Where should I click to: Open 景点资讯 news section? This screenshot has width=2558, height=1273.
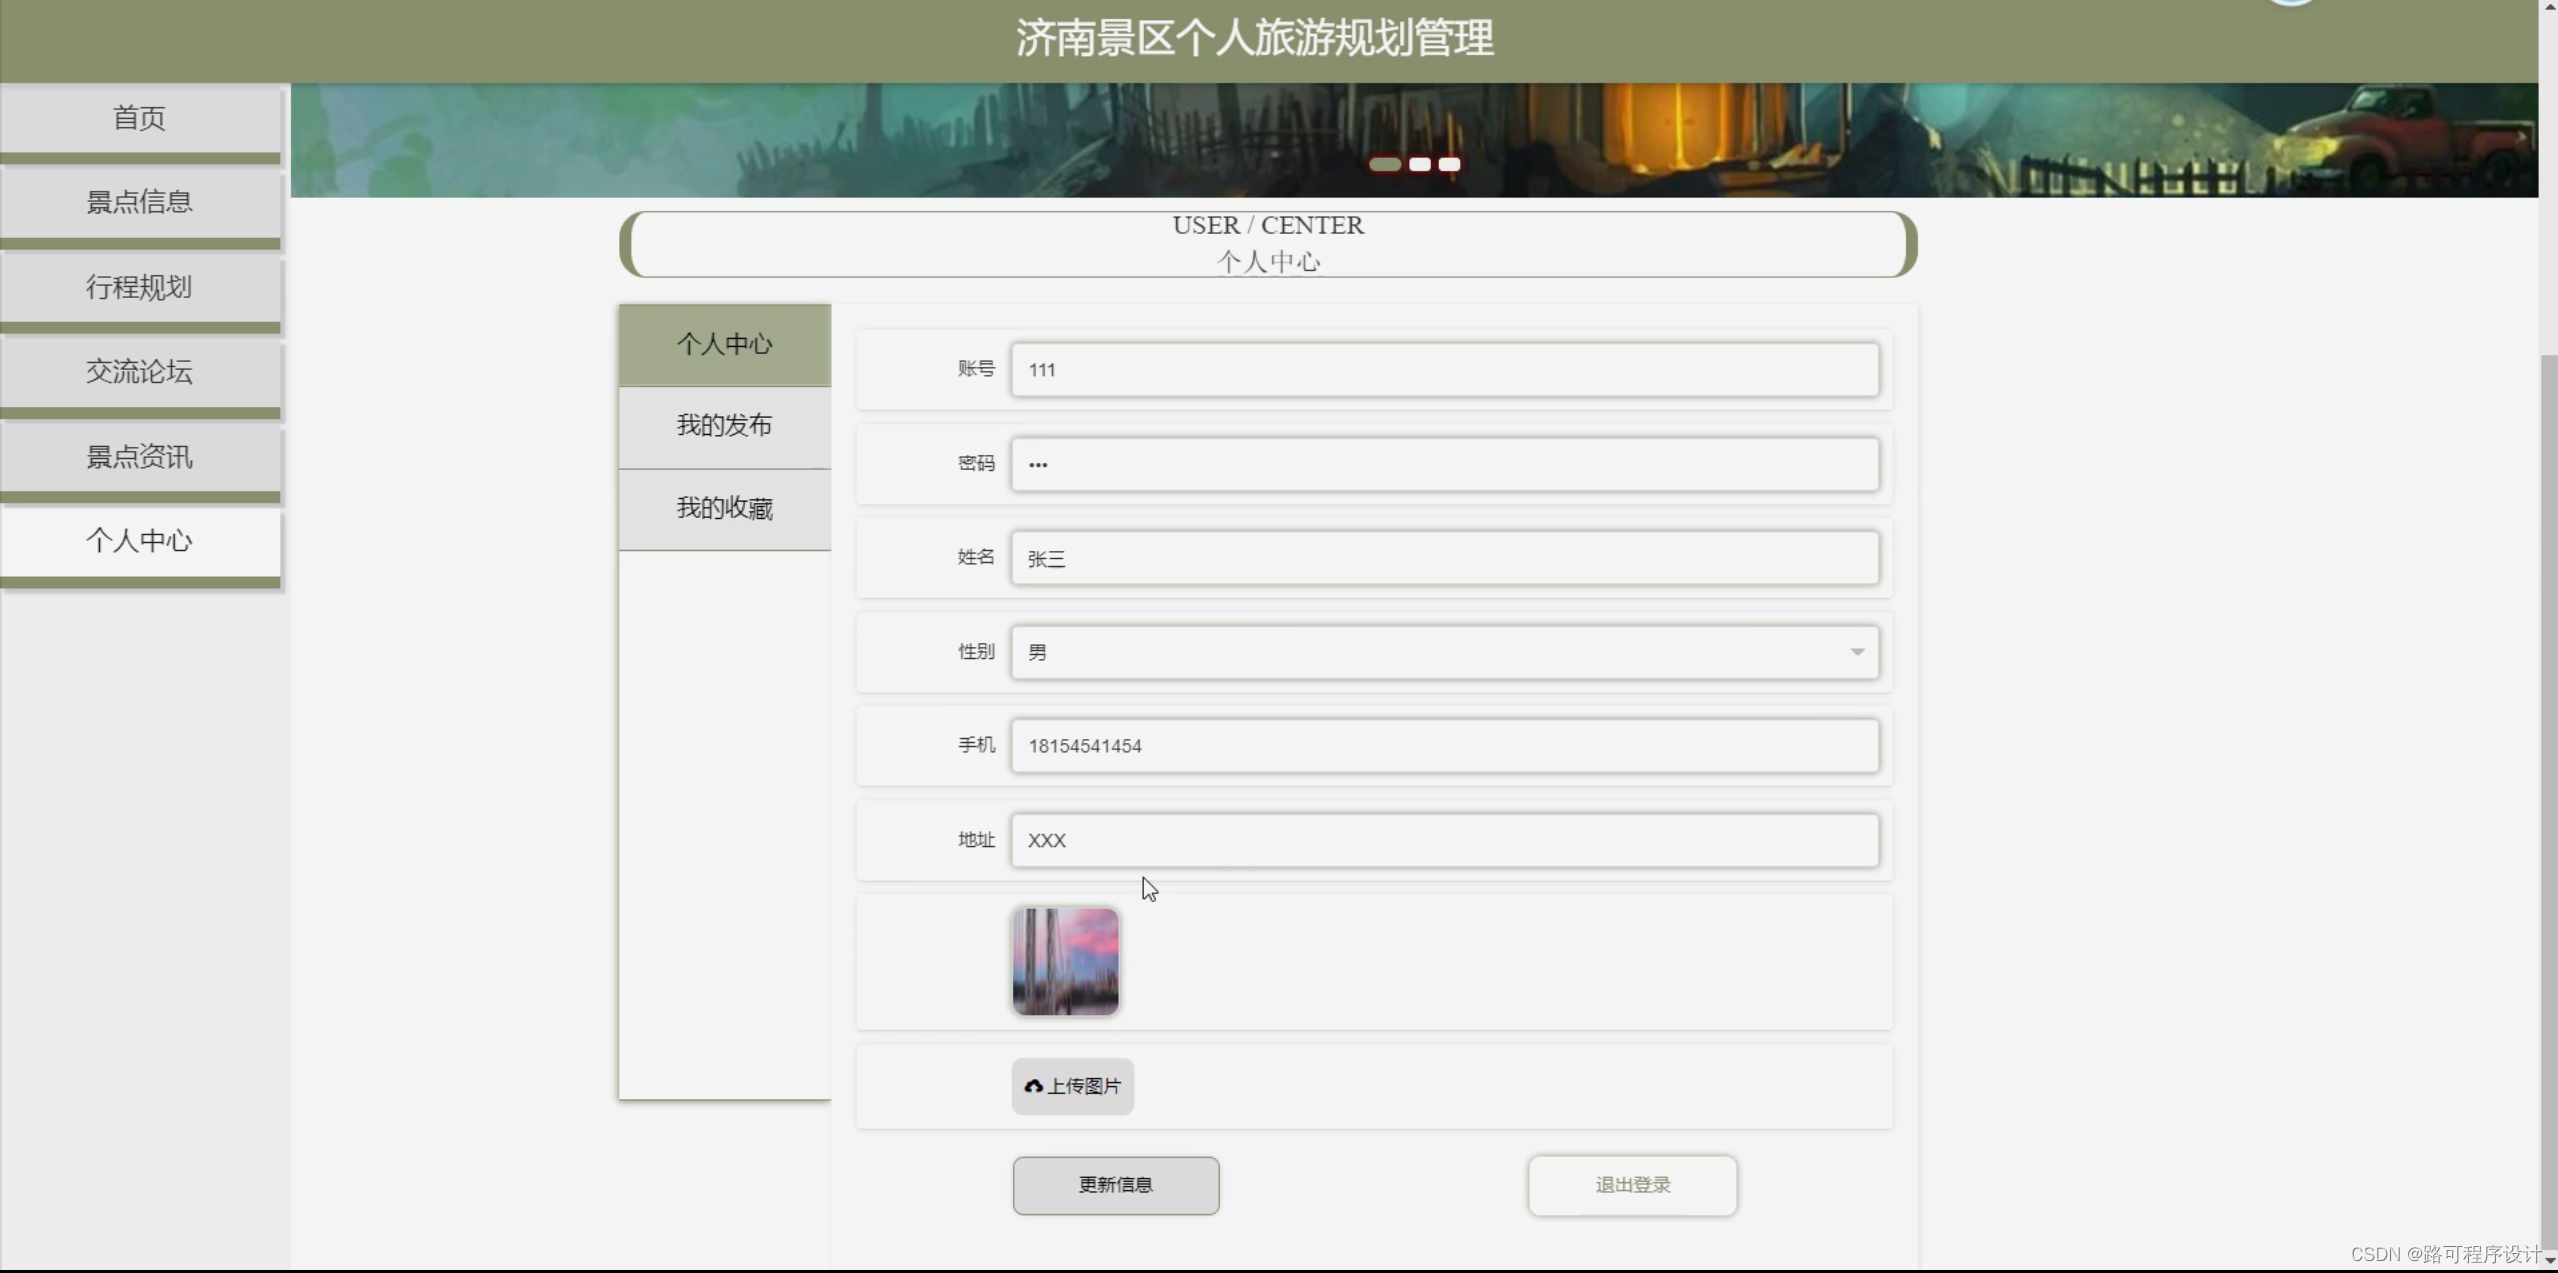click(x=139, y=457)
